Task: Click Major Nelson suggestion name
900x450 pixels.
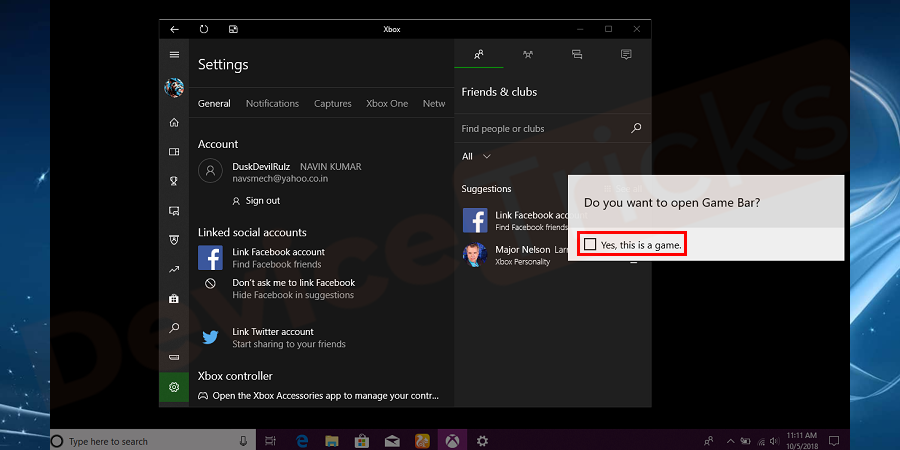Action: [x=523, y=250]
